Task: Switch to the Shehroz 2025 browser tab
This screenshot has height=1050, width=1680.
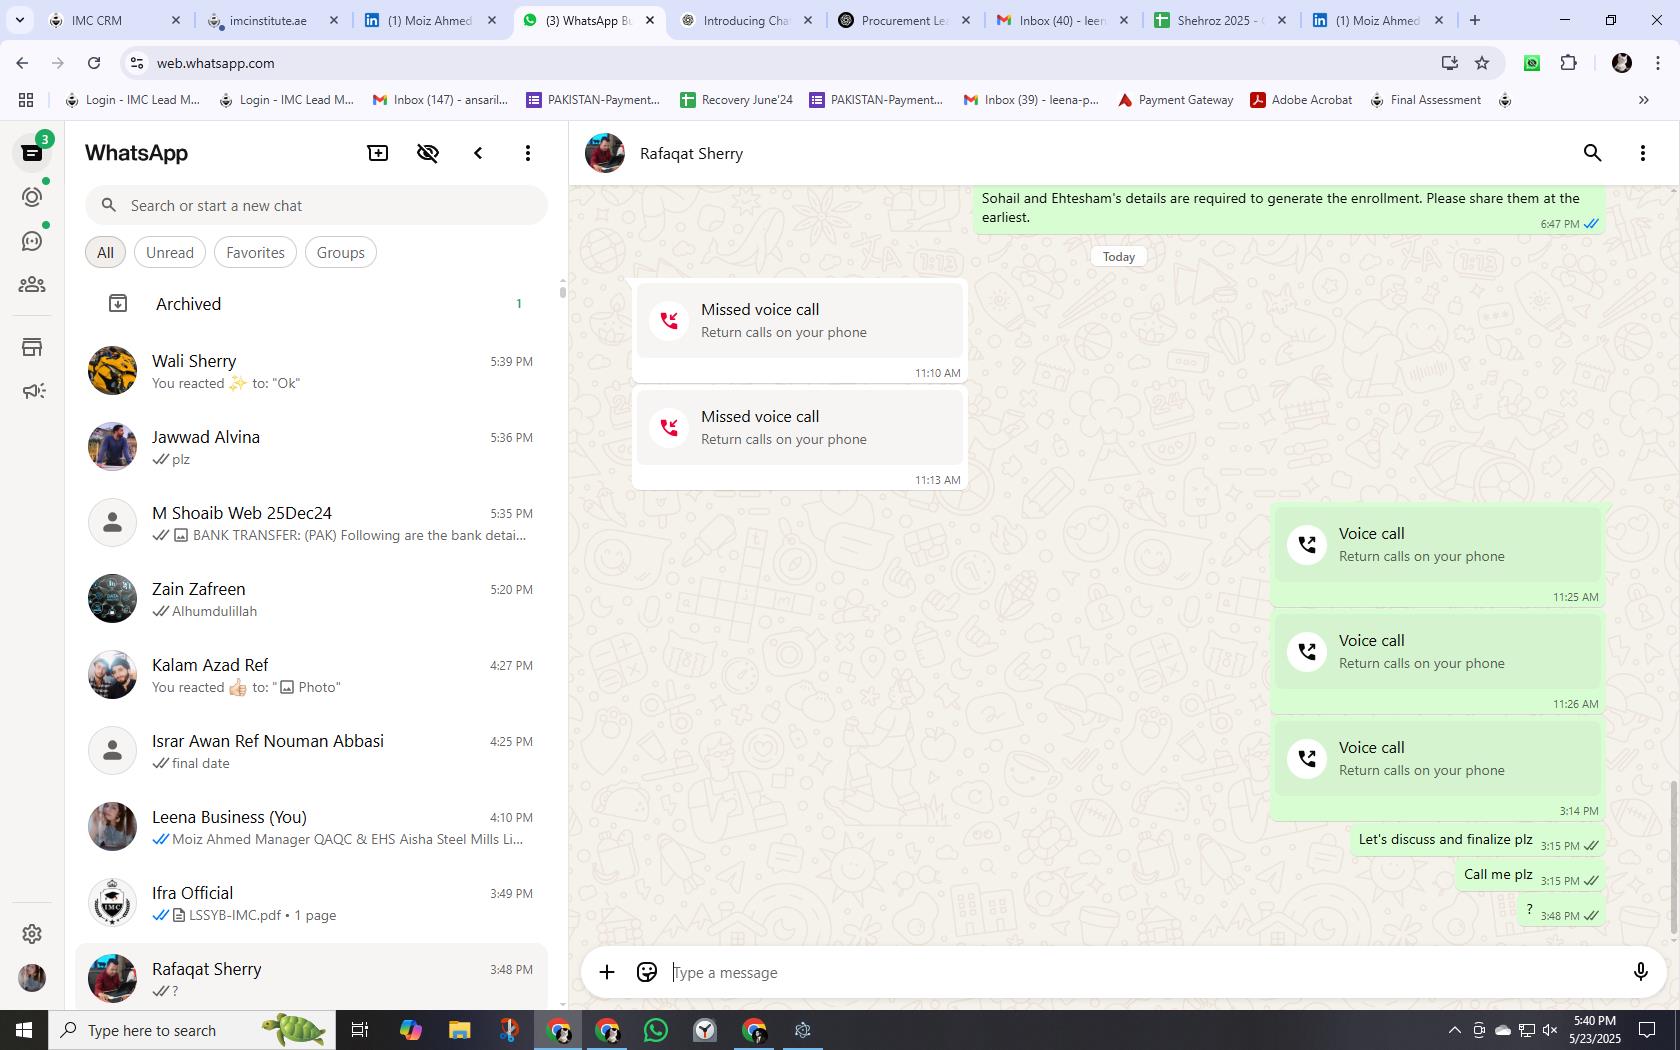Action: [x=1221, y=20]
